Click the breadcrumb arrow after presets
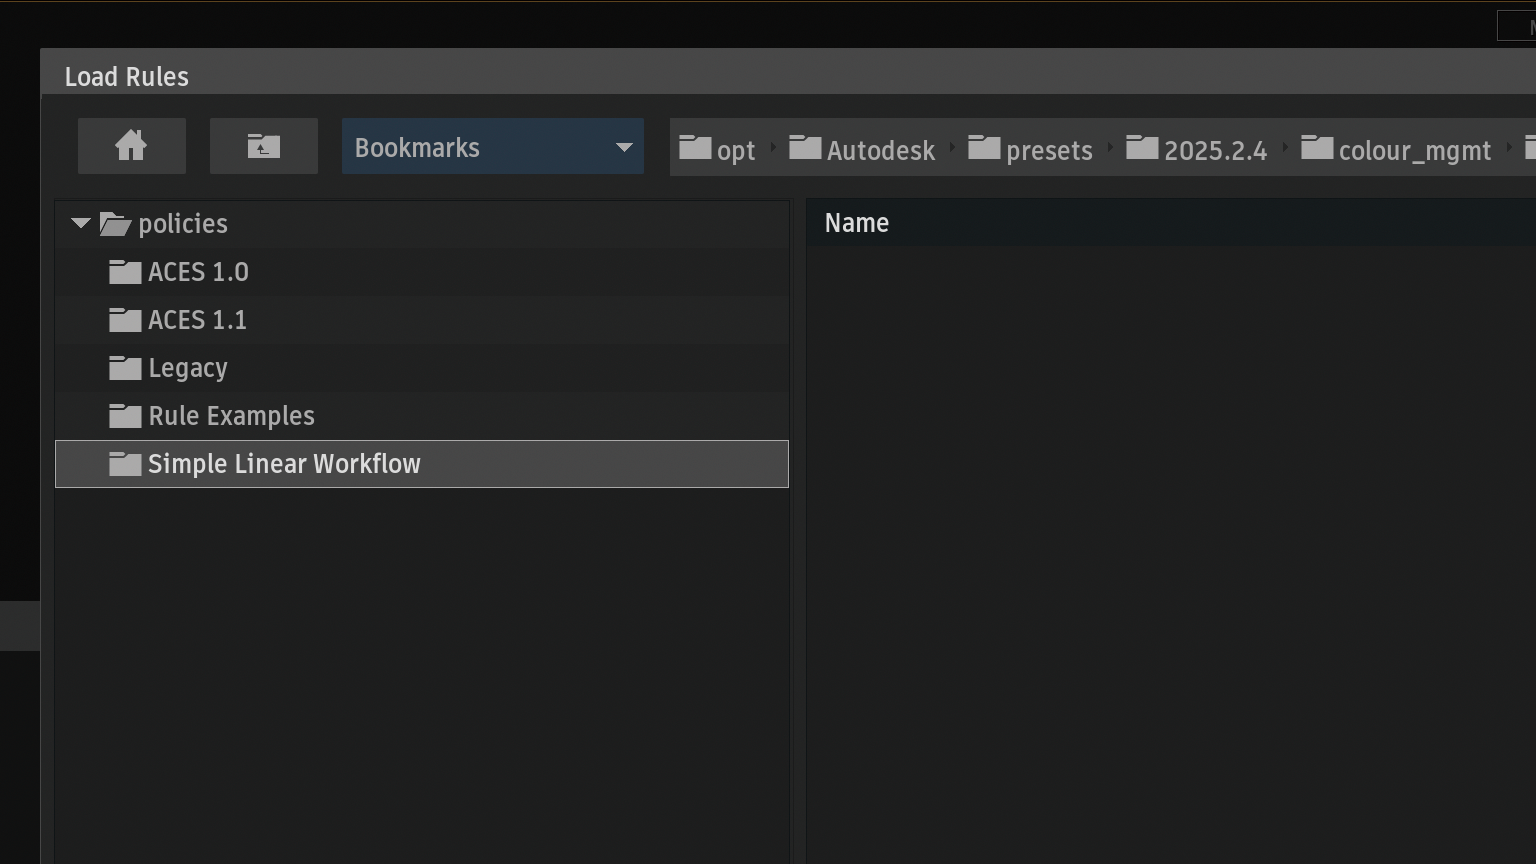The width and height of the screenshot is (1536, 864). click(x=1110, y=149)
